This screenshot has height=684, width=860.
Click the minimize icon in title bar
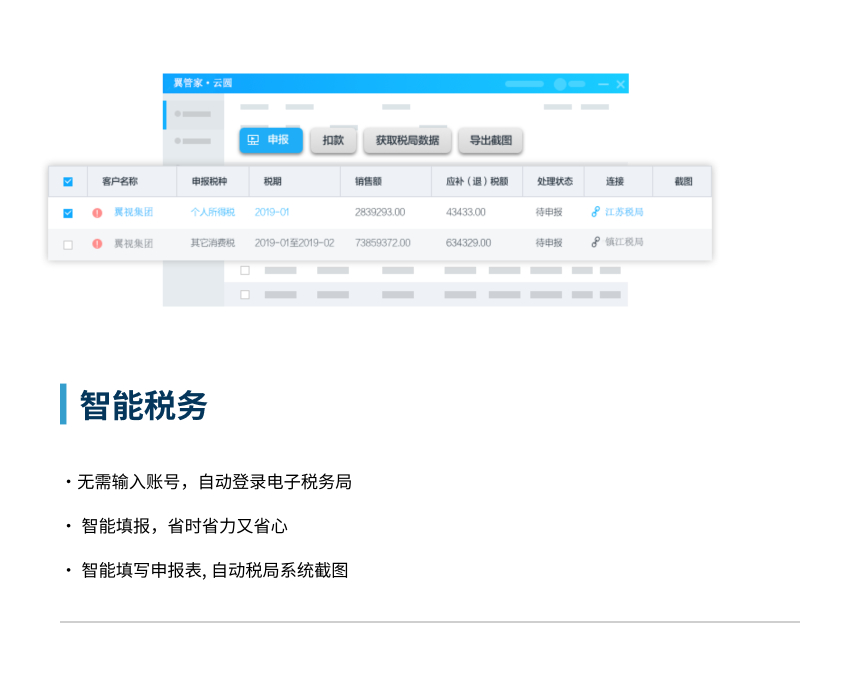coord(603,84)
